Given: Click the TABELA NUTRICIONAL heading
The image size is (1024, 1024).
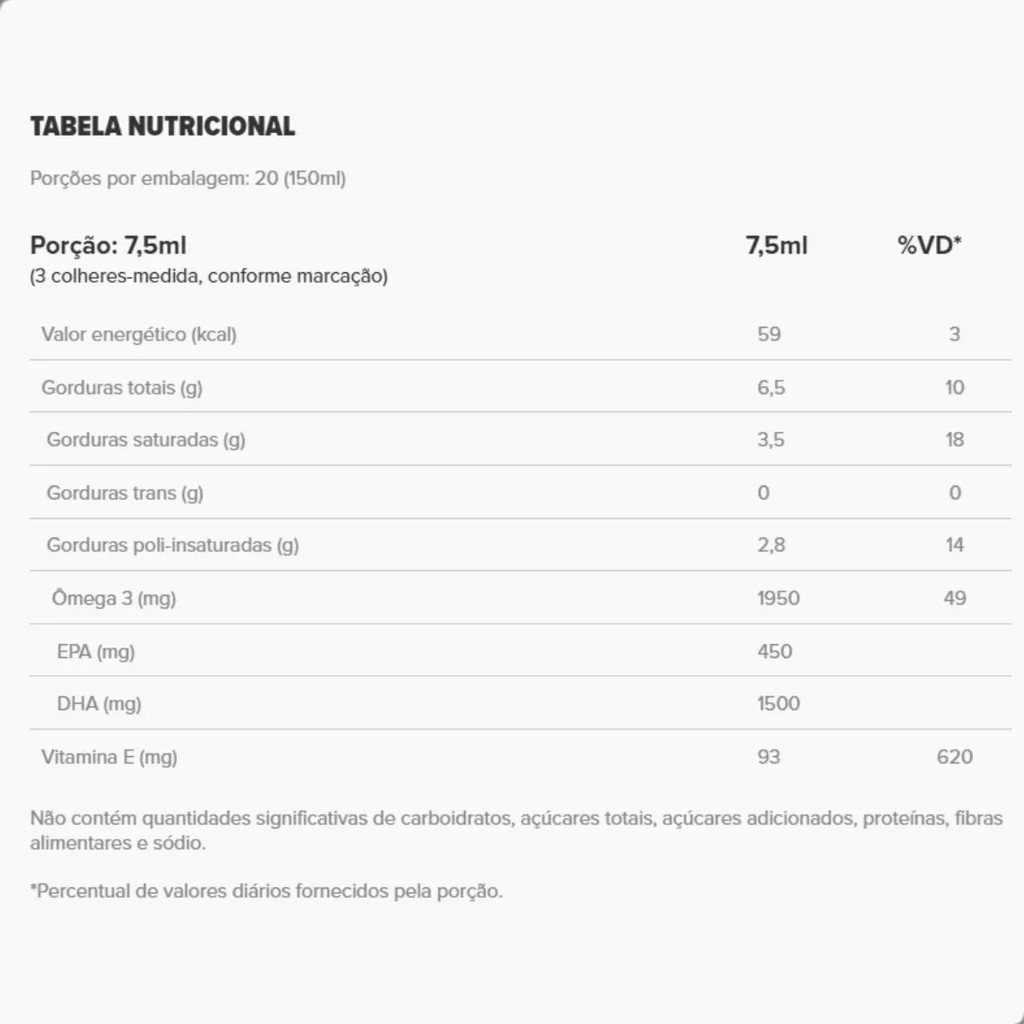Looking at the screenshot, I should 162,127.
